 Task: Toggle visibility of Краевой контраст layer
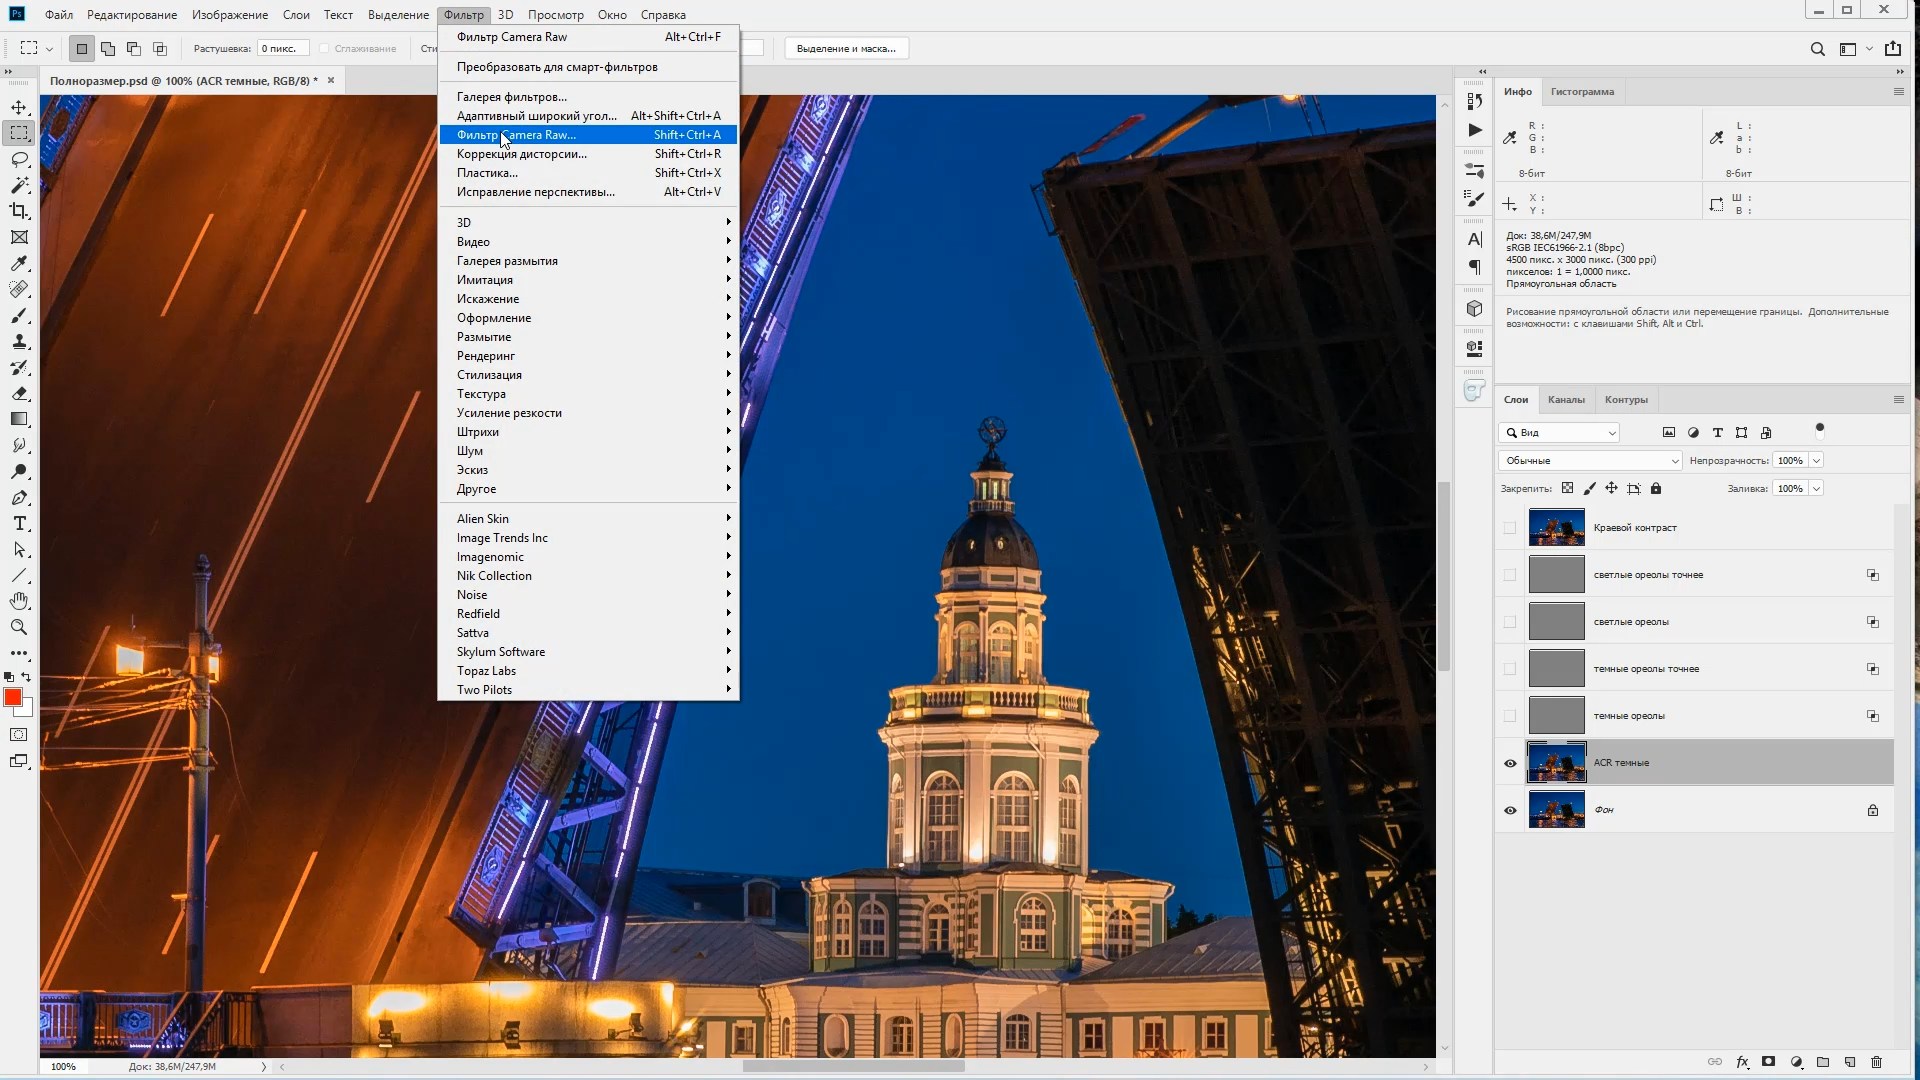click(1511, 527)
